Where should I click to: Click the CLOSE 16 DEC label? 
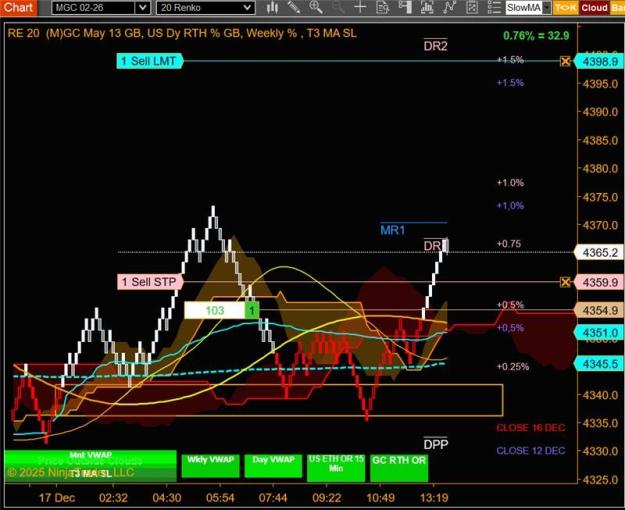click(531, 428)
